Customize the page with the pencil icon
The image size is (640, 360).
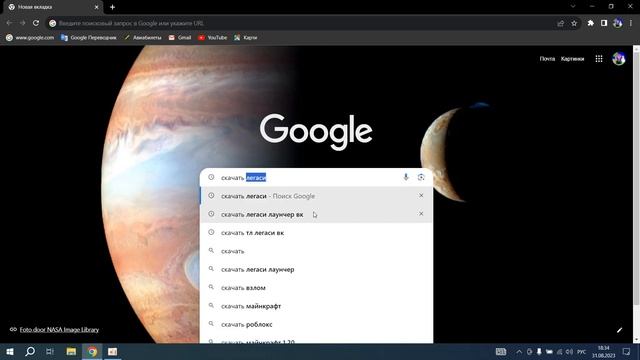[x=620, y=330]
